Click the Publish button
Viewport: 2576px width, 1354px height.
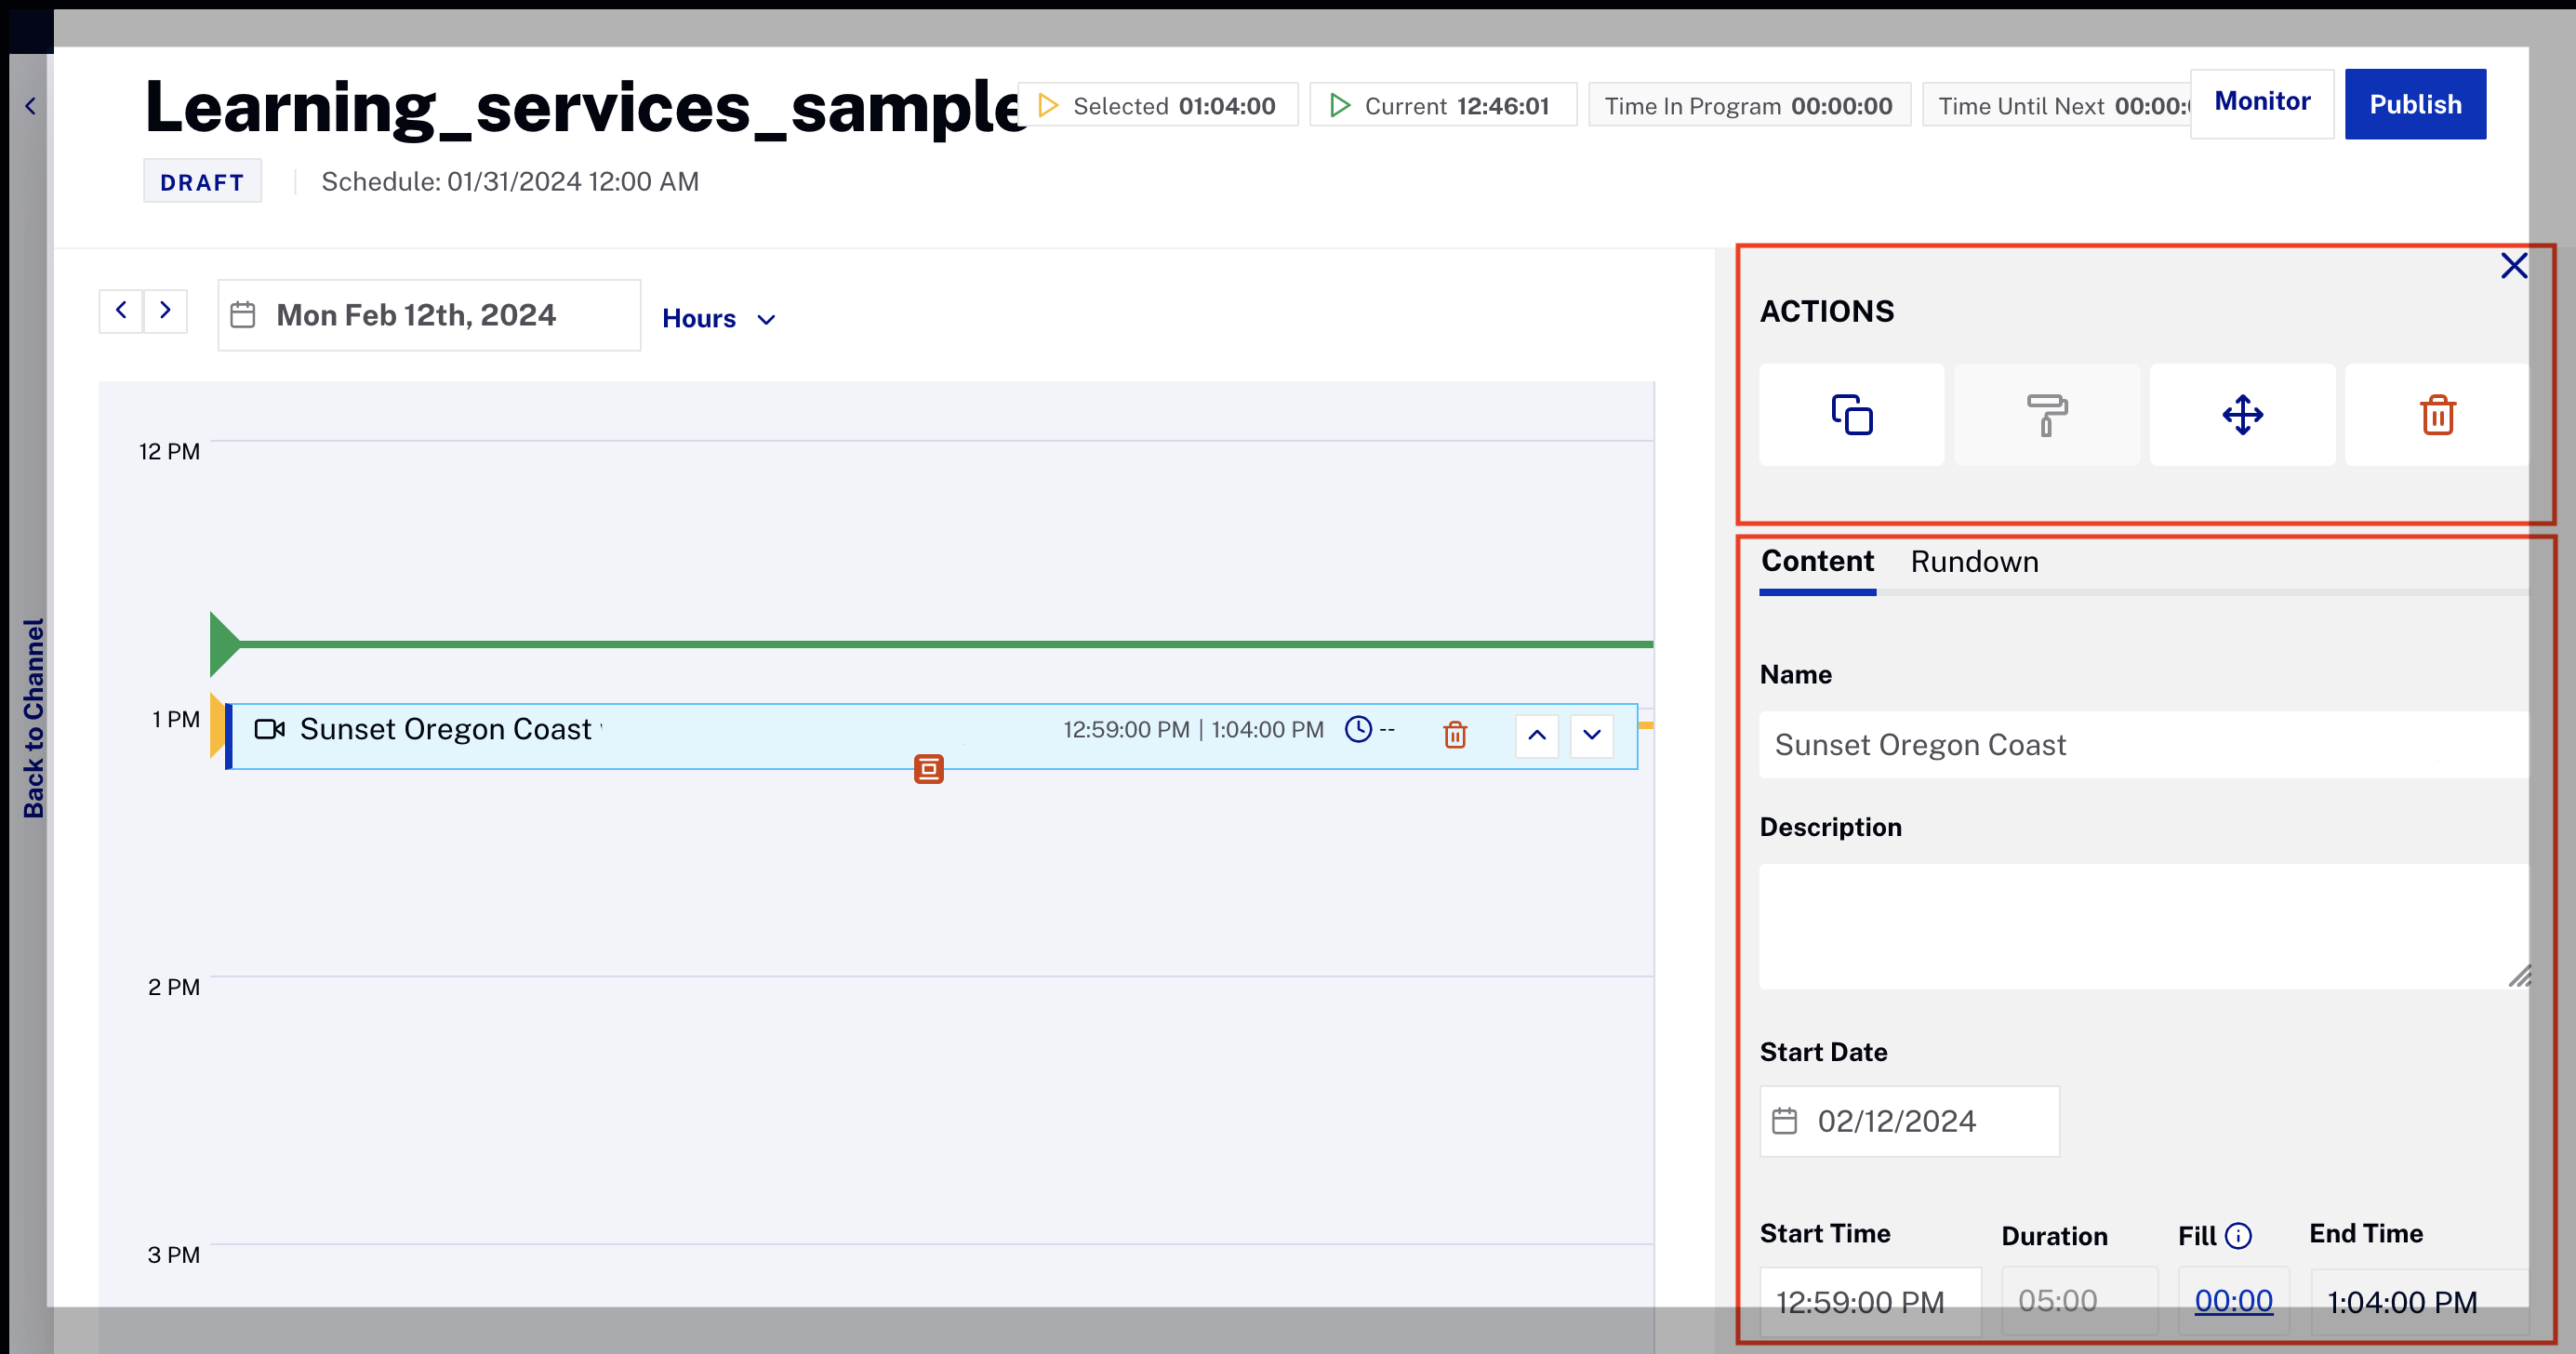pos(2414,104)
